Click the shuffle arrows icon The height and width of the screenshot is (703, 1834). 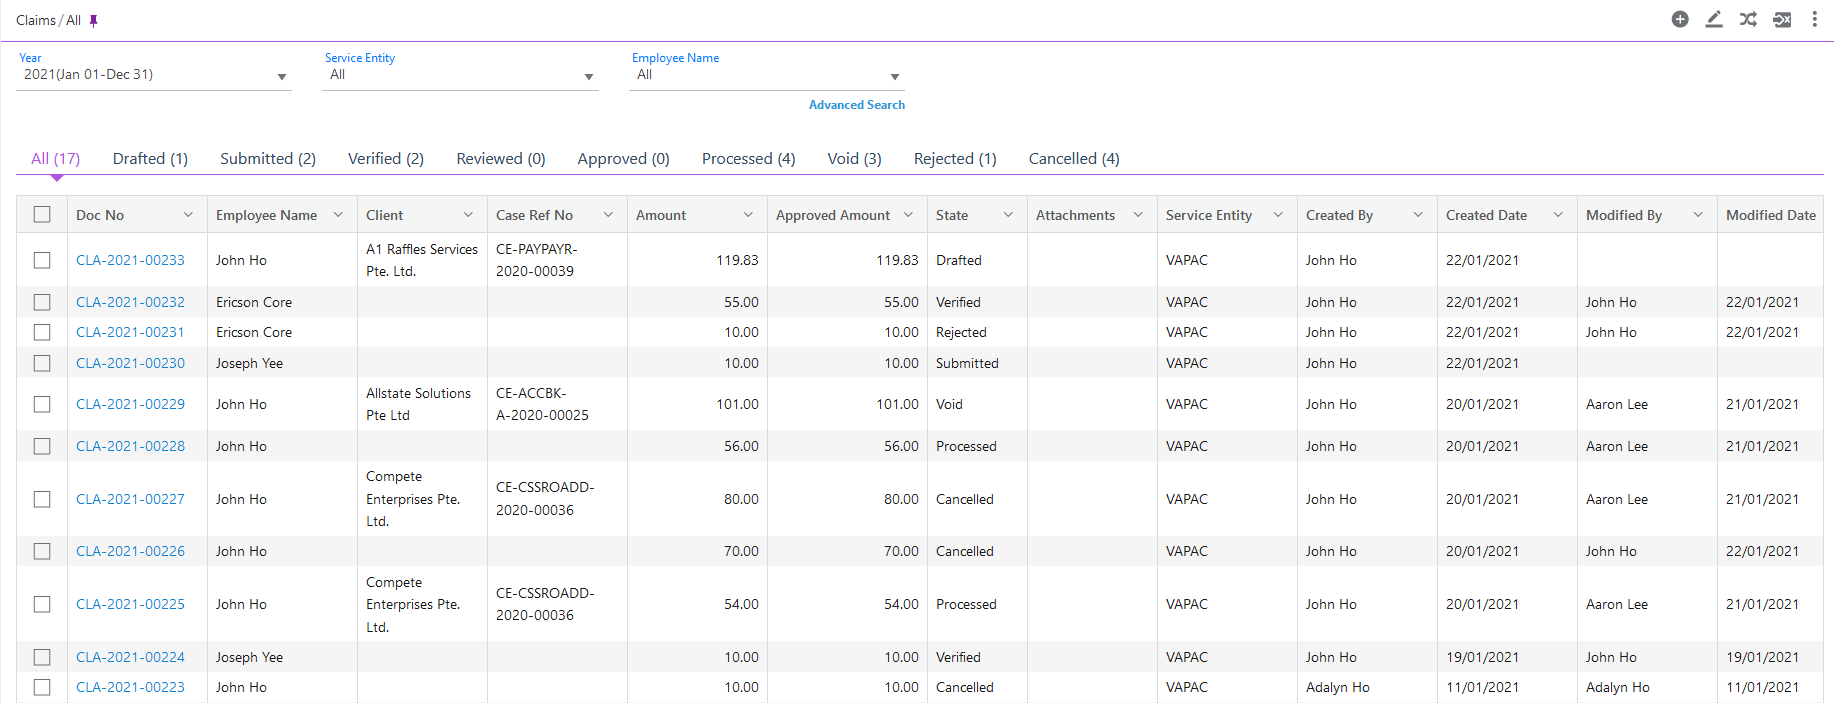(1748, 19)
